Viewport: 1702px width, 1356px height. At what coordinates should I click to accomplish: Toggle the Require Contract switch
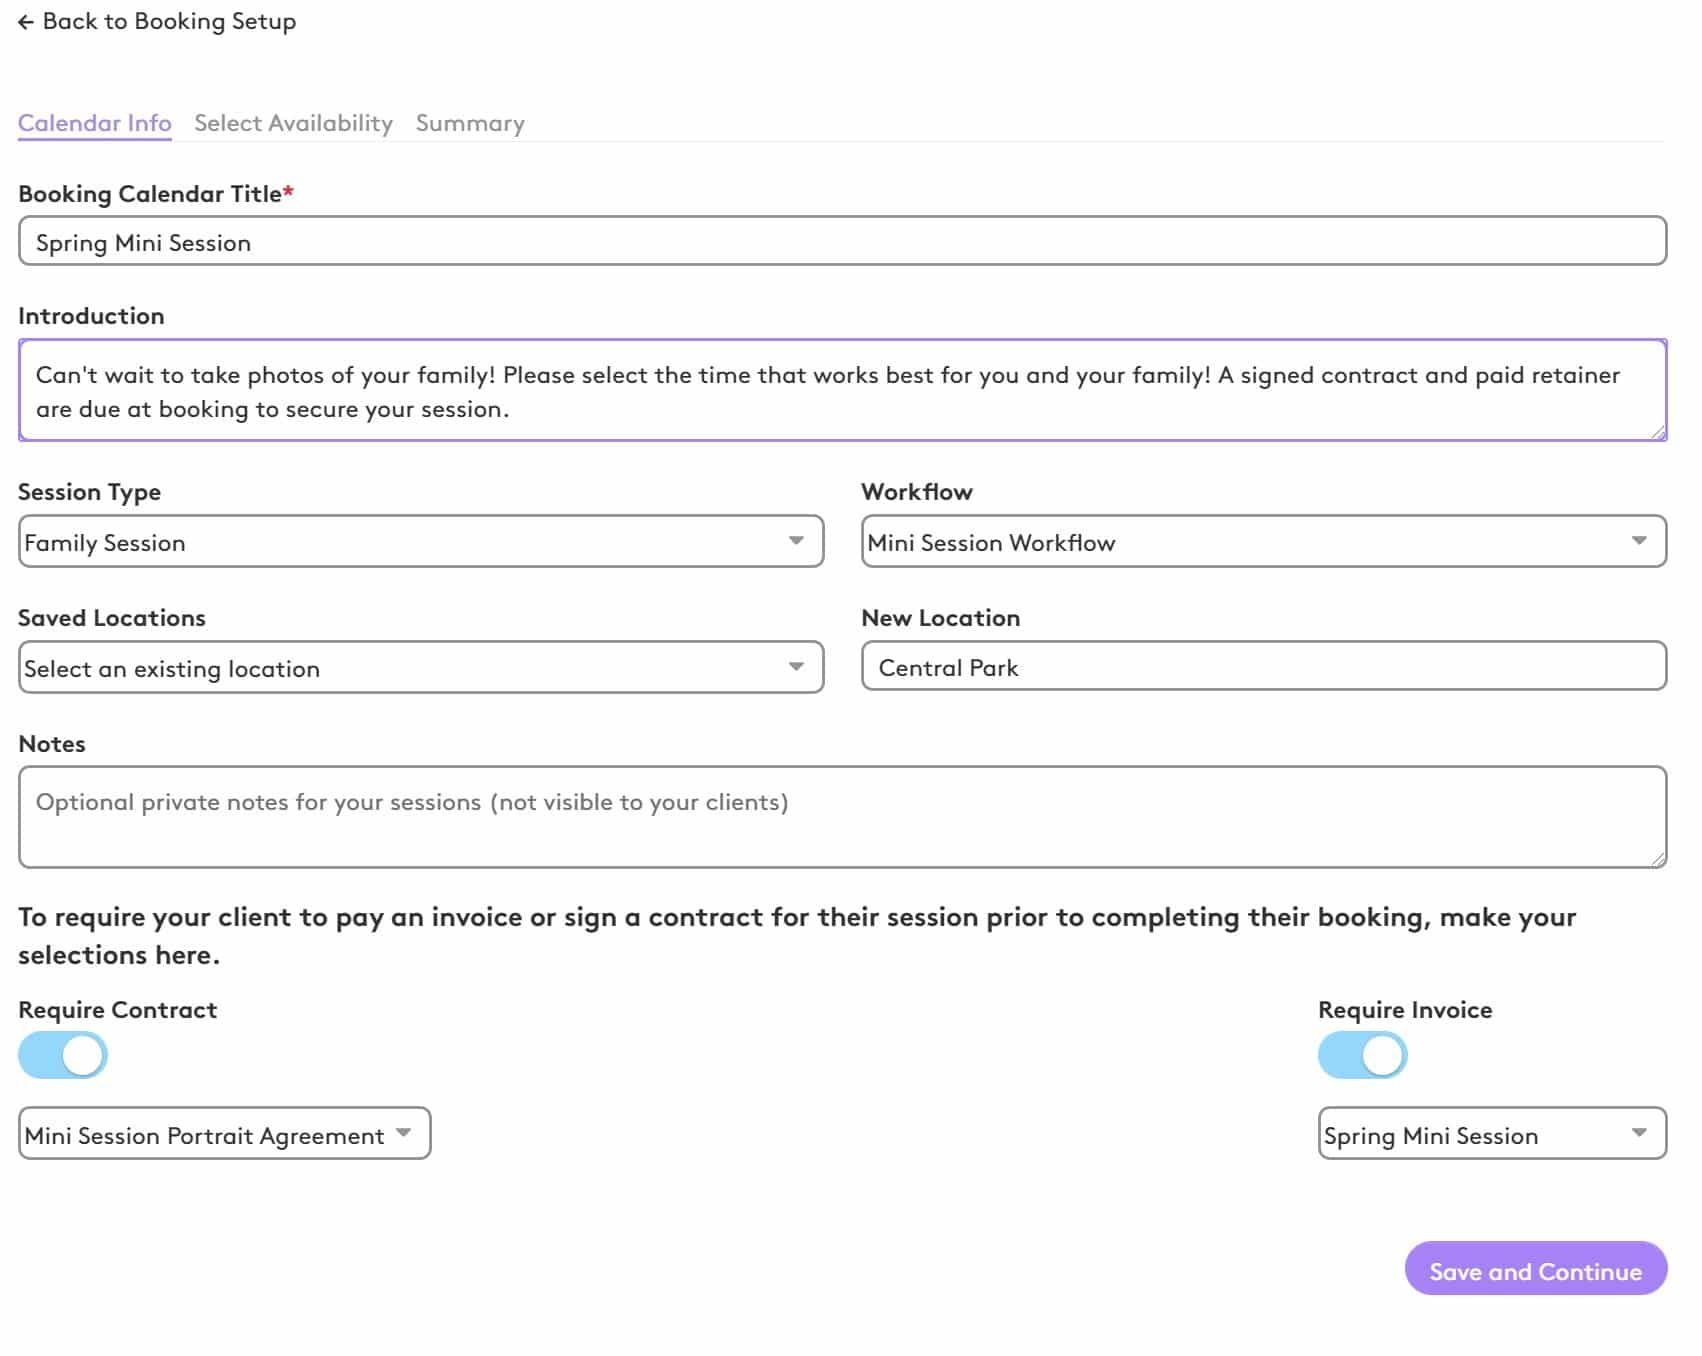click(63, 1055)
